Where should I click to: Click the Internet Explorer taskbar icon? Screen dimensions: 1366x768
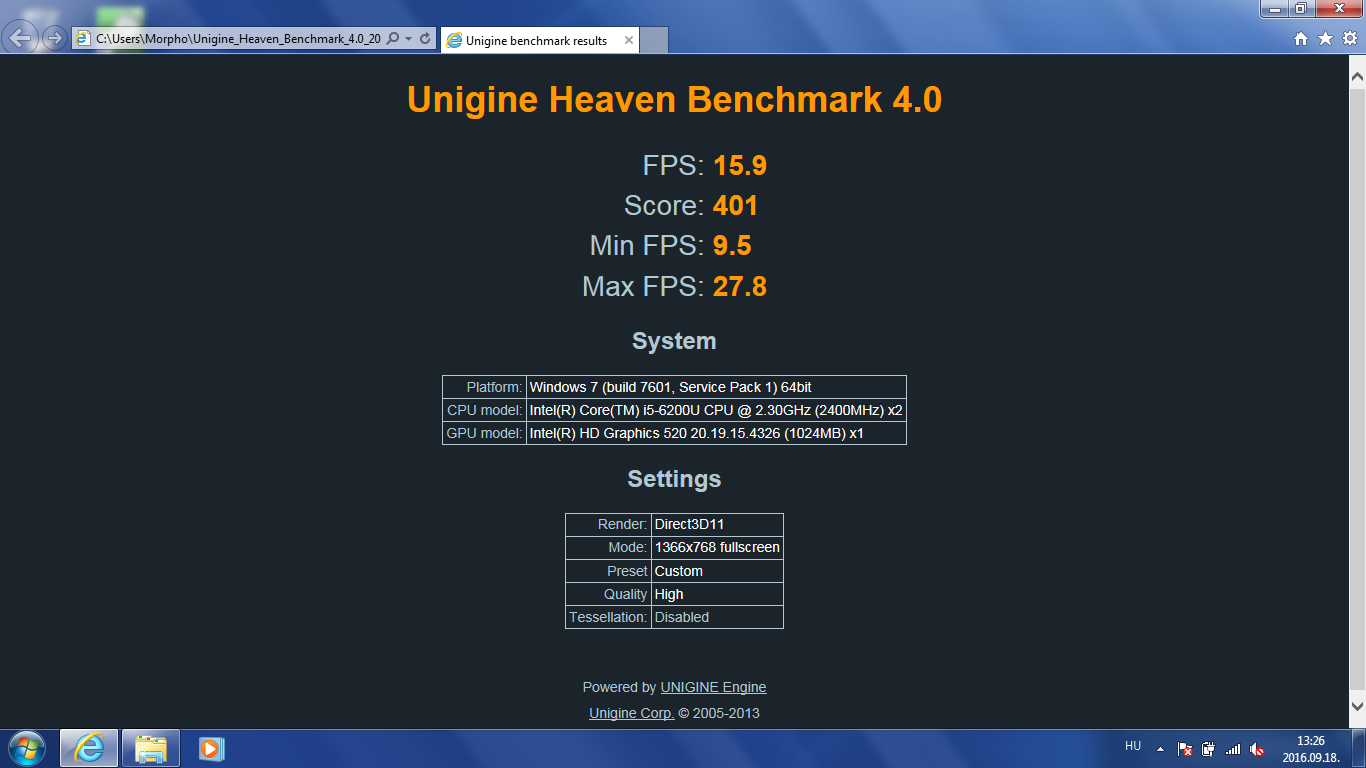tap(89, 748)
